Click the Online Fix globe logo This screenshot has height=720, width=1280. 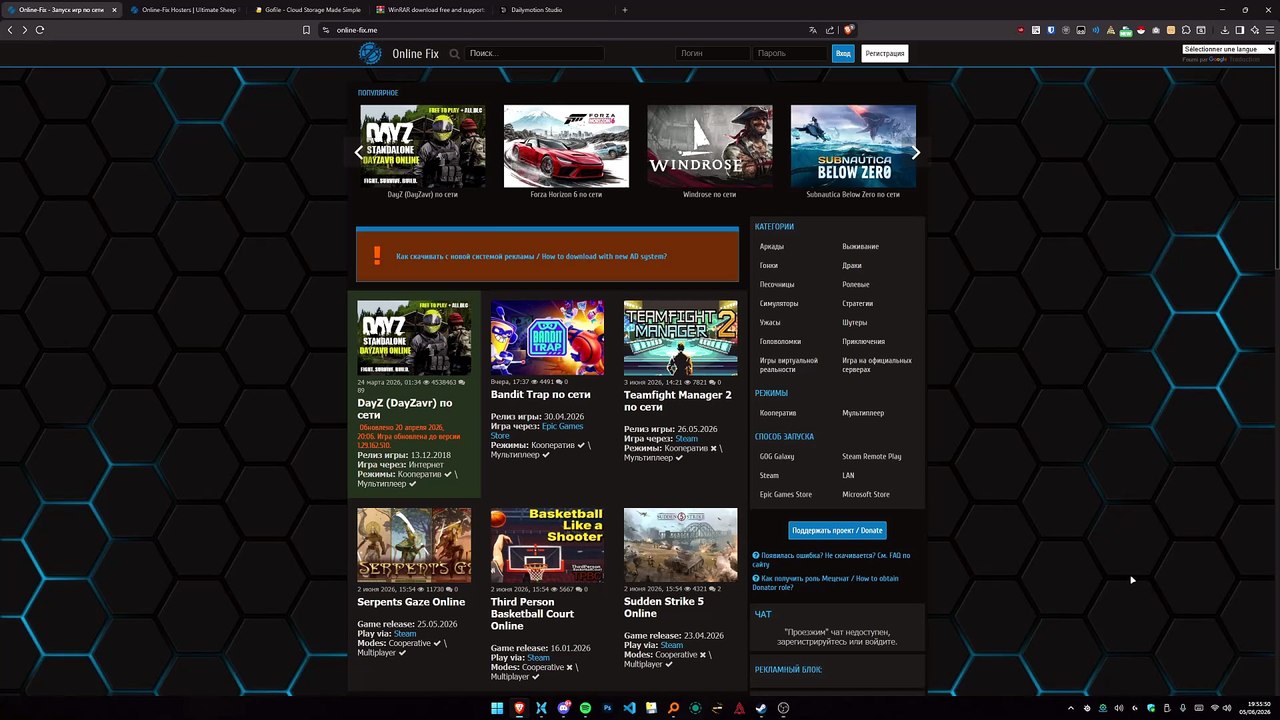point(370,53)
